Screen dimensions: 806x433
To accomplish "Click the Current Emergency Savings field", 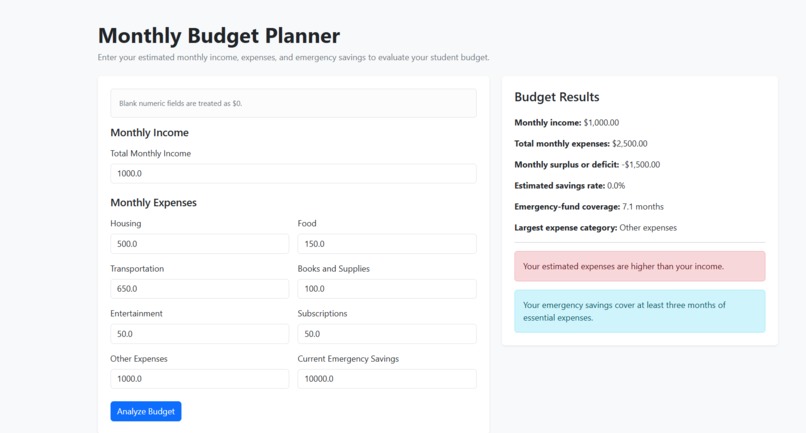I will [387, 379].
